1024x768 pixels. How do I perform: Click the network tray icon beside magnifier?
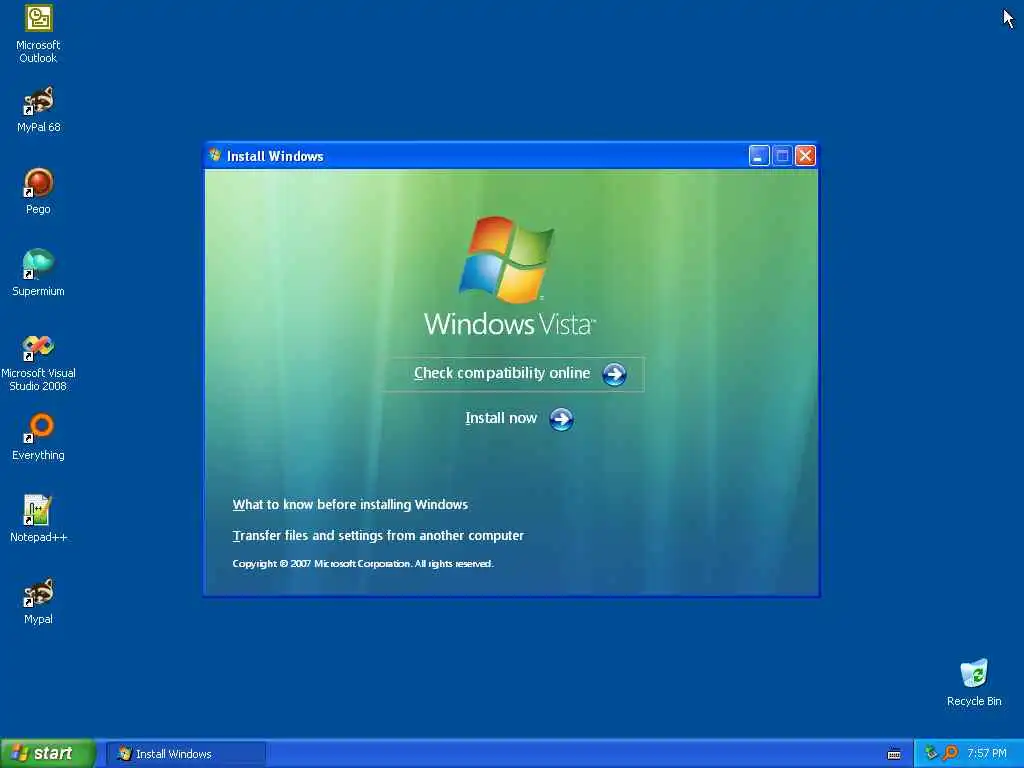[931, 753]
